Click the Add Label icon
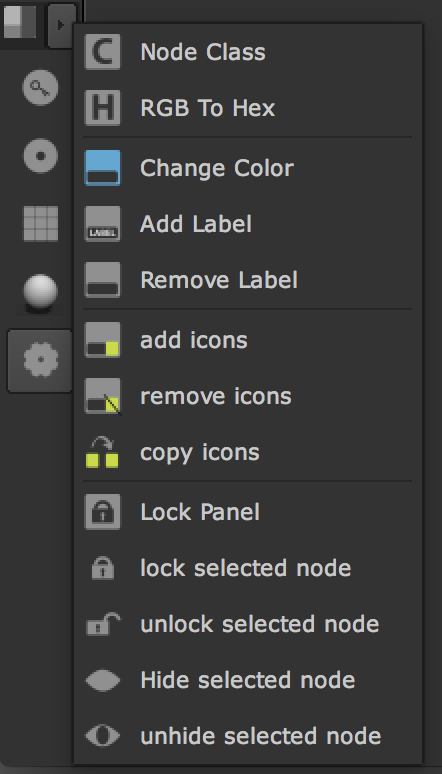442x774 pixels. coord(103,224)
